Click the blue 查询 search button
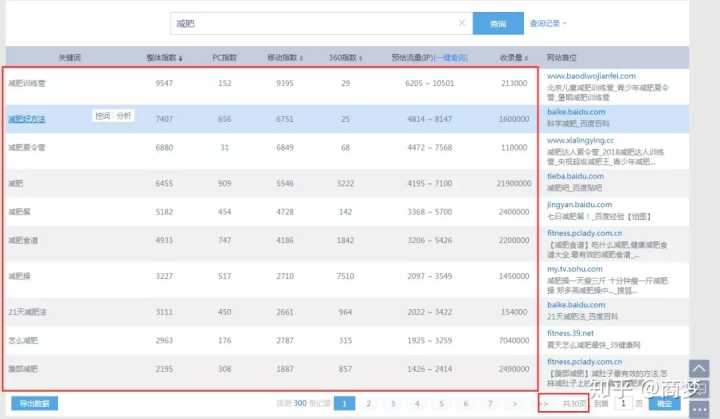 point(498,23)
